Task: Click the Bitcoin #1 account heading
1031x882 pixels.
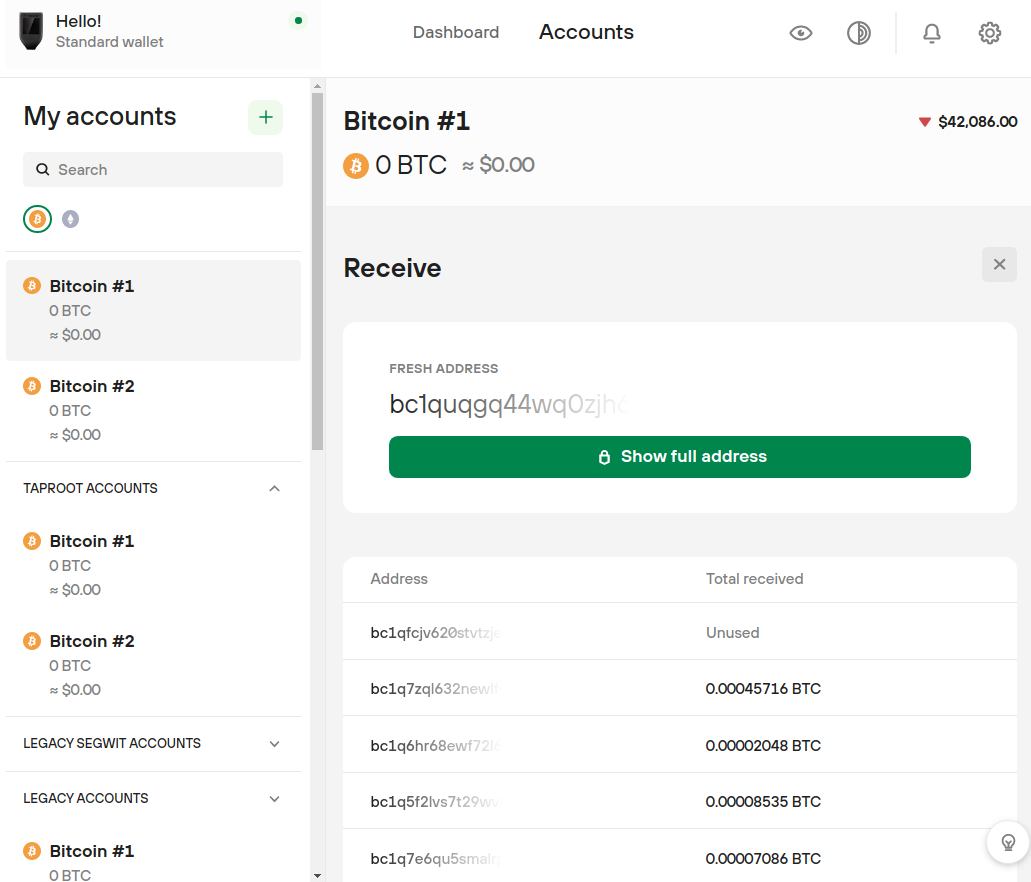Action: click(x=406, y=121)
